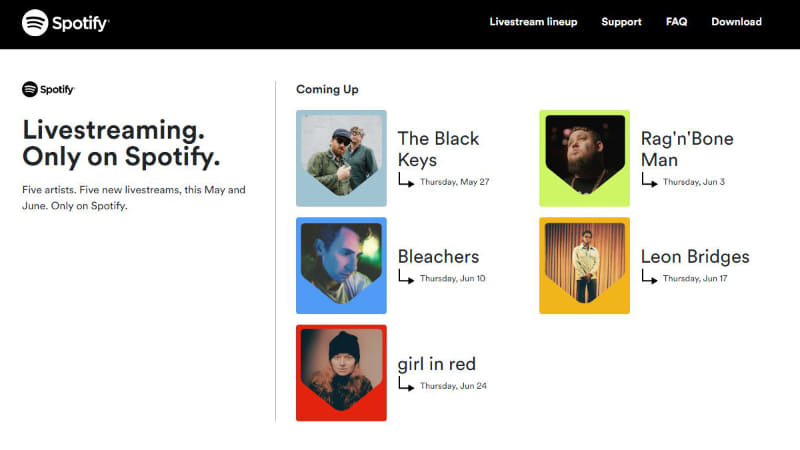Viewport: 800px width, 450px height.
Task: Click the Five artists description paragraph
Action: 134,198
